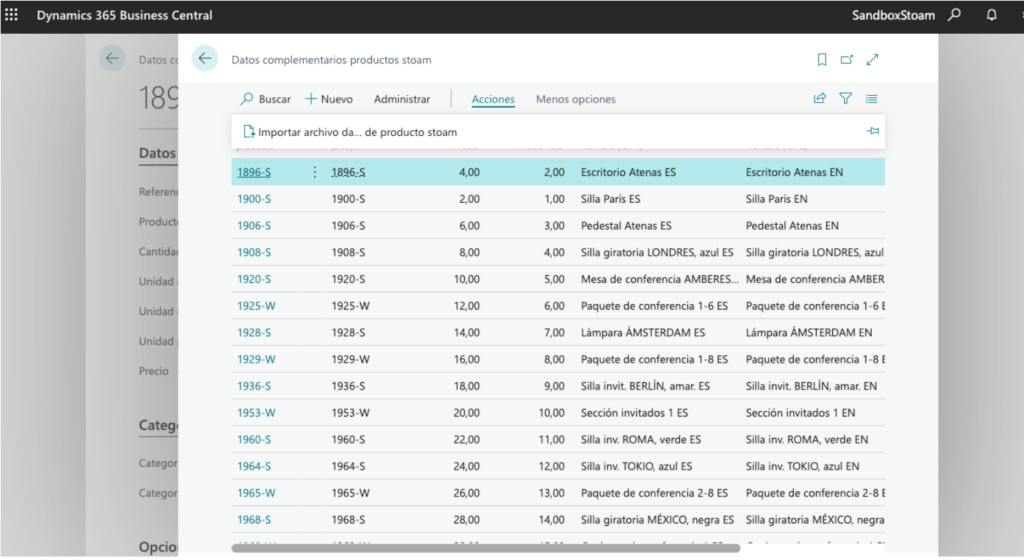Viewport: 1024px width, 560px height.
Task: Go back using front page's arrow button
Action: (204, 59)
